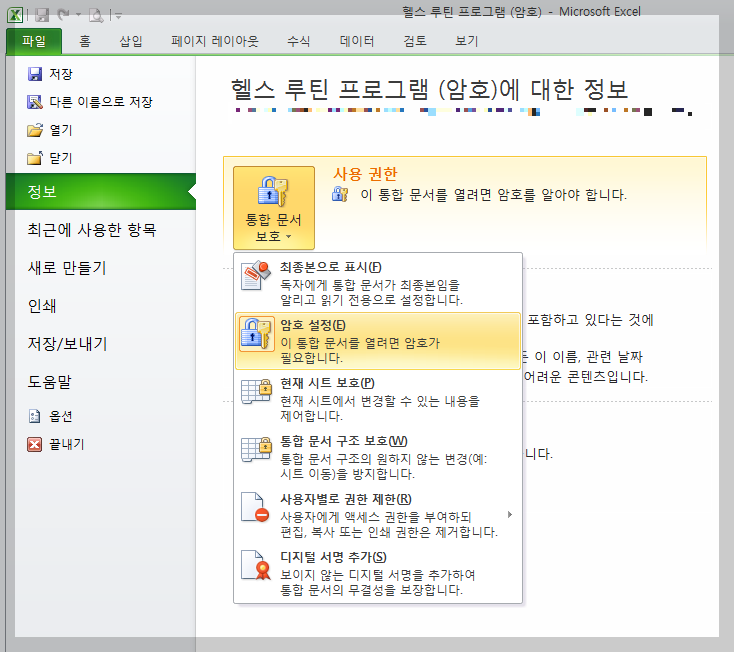The height and width of the screenshot is (652, 734).
Task: Click the quick access Redo icon
Action: [64, 15]
